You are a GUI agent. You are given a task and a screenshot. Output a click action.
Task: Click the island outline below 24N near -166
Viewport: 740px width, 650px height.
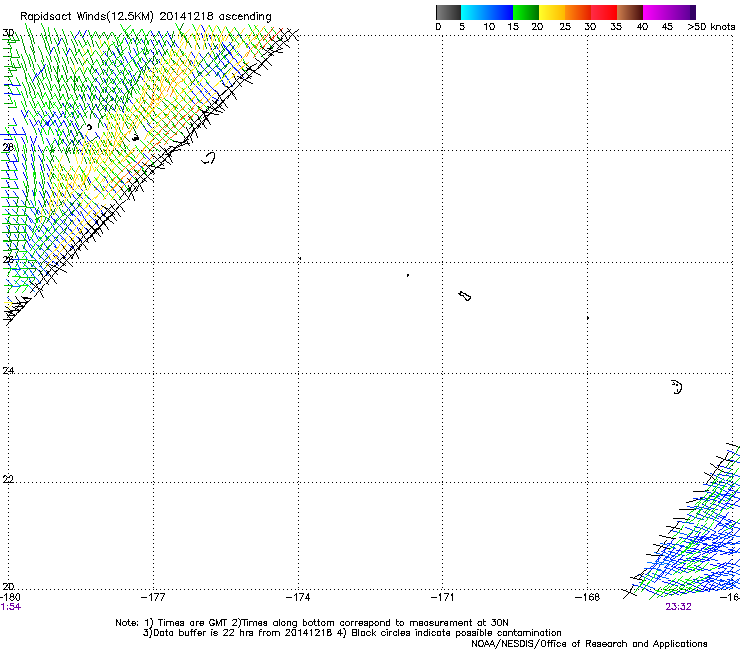tap(677, 387)
